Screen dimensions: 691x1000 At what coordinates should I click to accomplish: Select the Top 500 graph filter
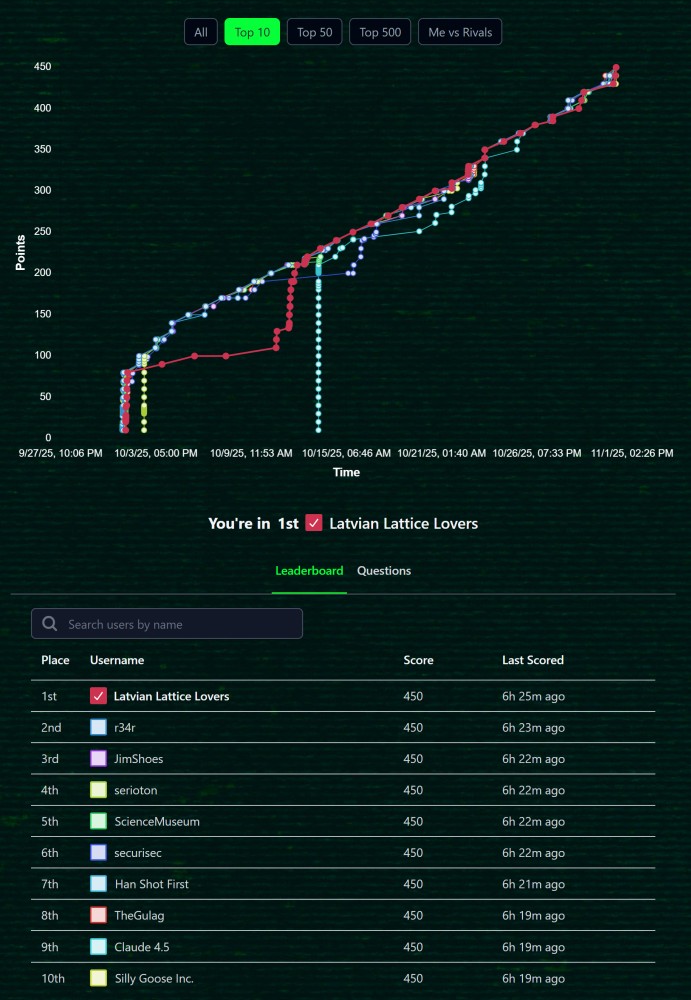[380, 32]
